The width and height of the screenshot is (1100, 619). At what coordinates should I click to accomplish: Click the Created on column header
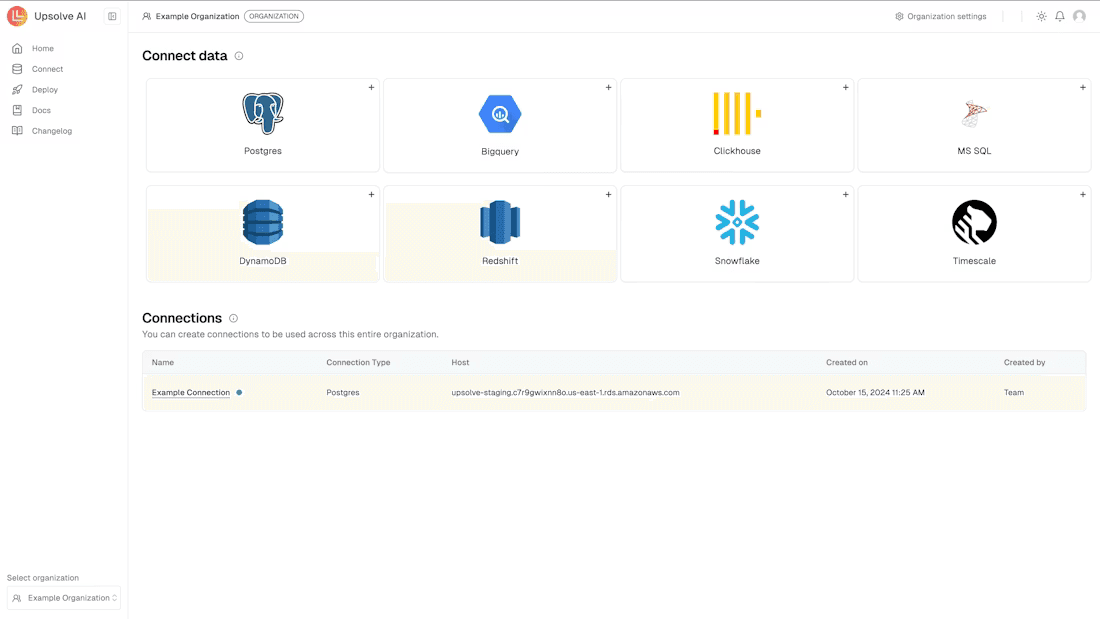[x=847, y=362]
